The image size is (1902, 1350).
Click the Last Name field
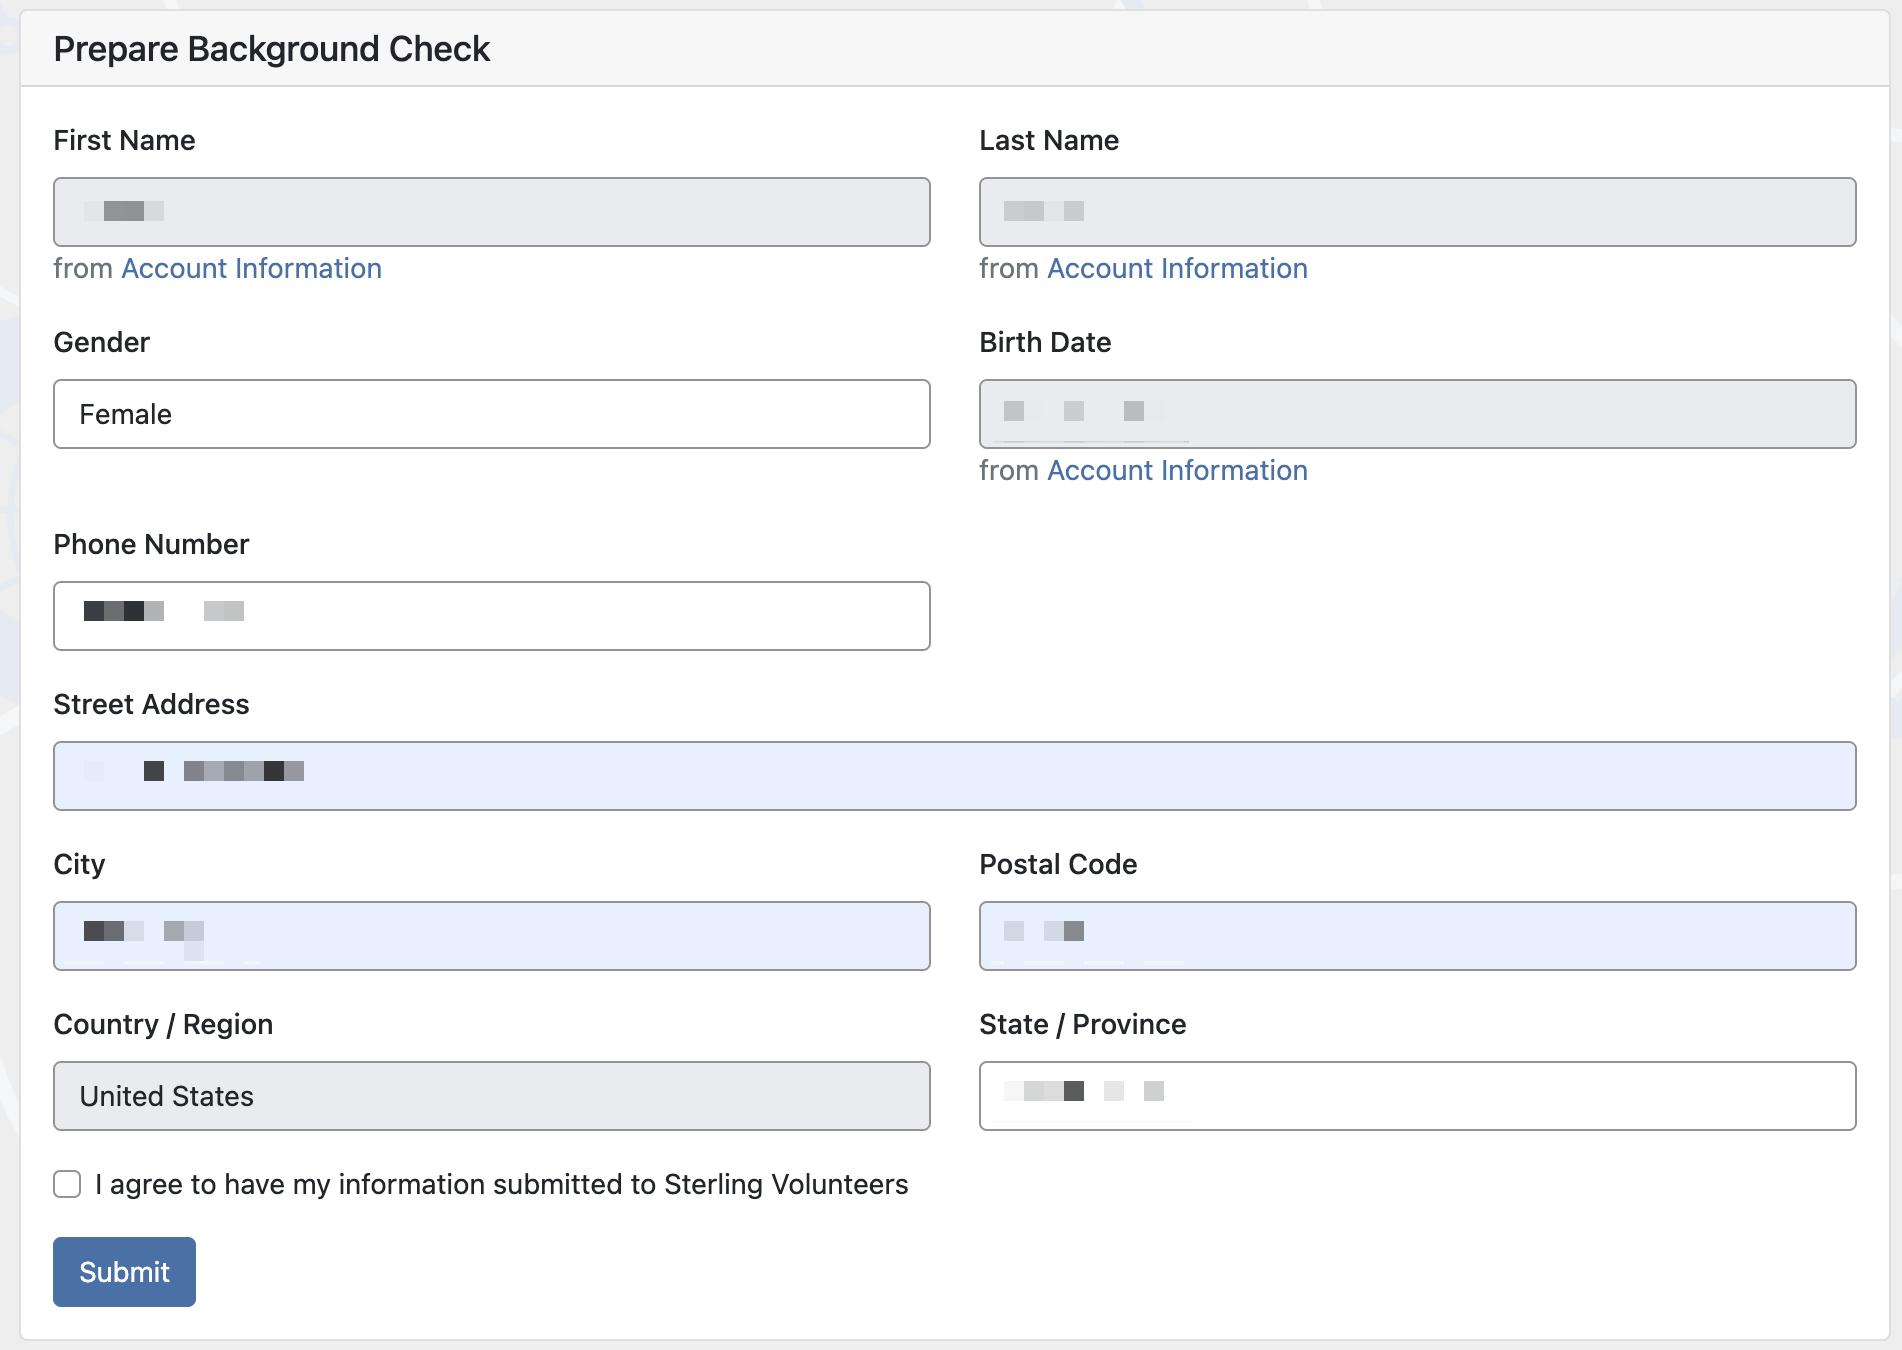click(1418, 212)
